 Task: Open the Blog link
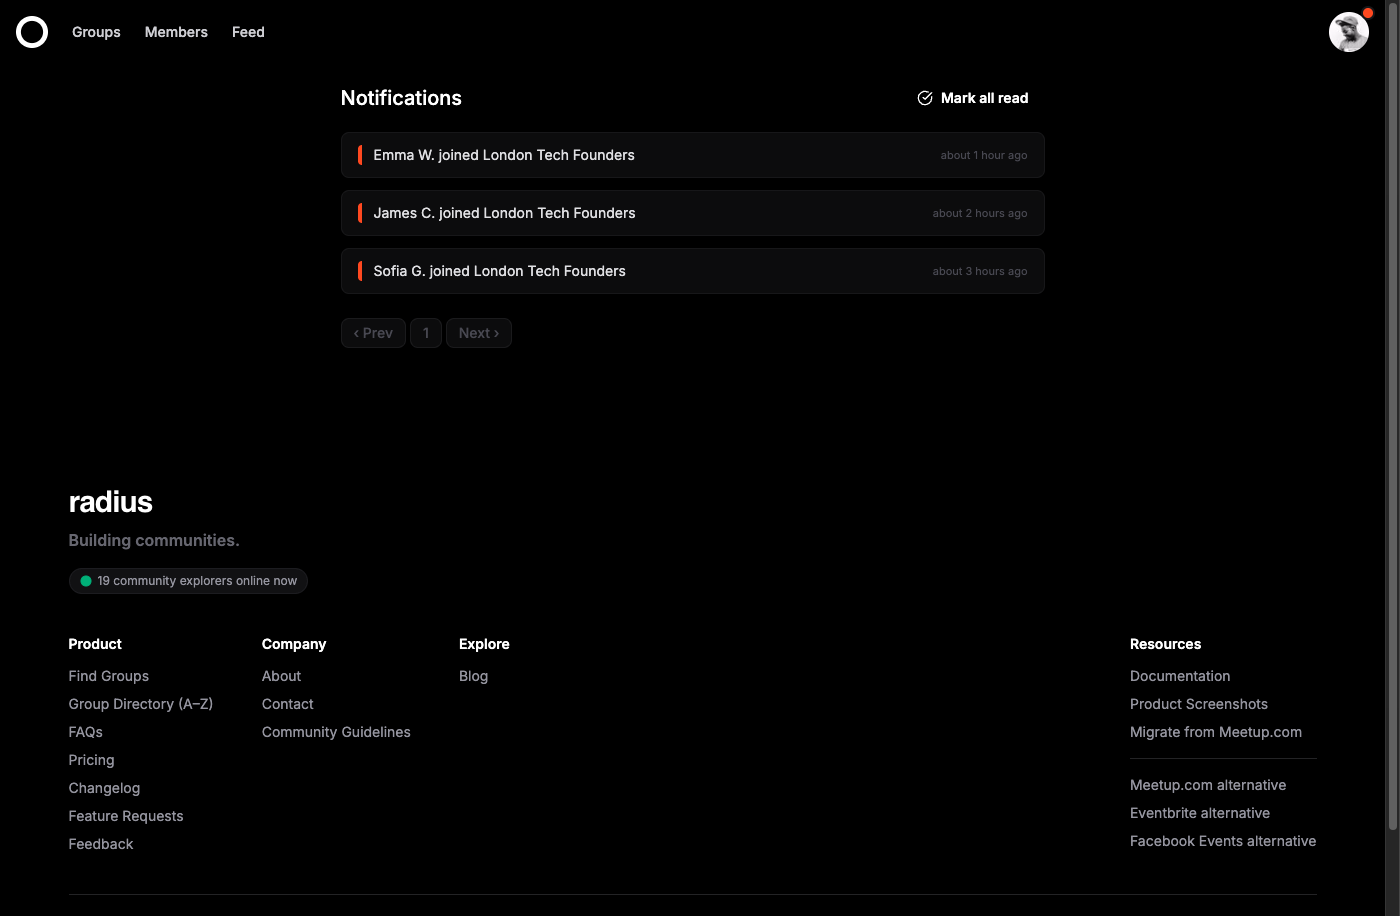tap(473, 676)
